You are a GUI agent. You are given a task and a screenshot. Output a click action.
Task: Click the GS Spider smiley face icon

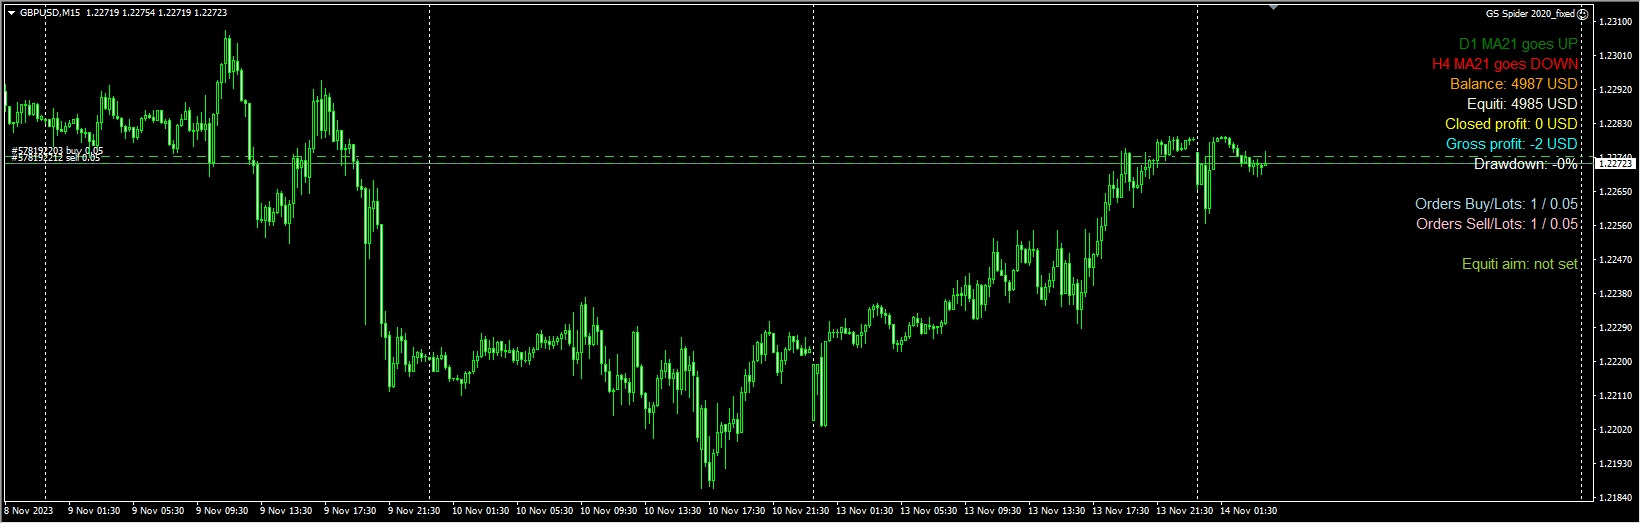1583,14
